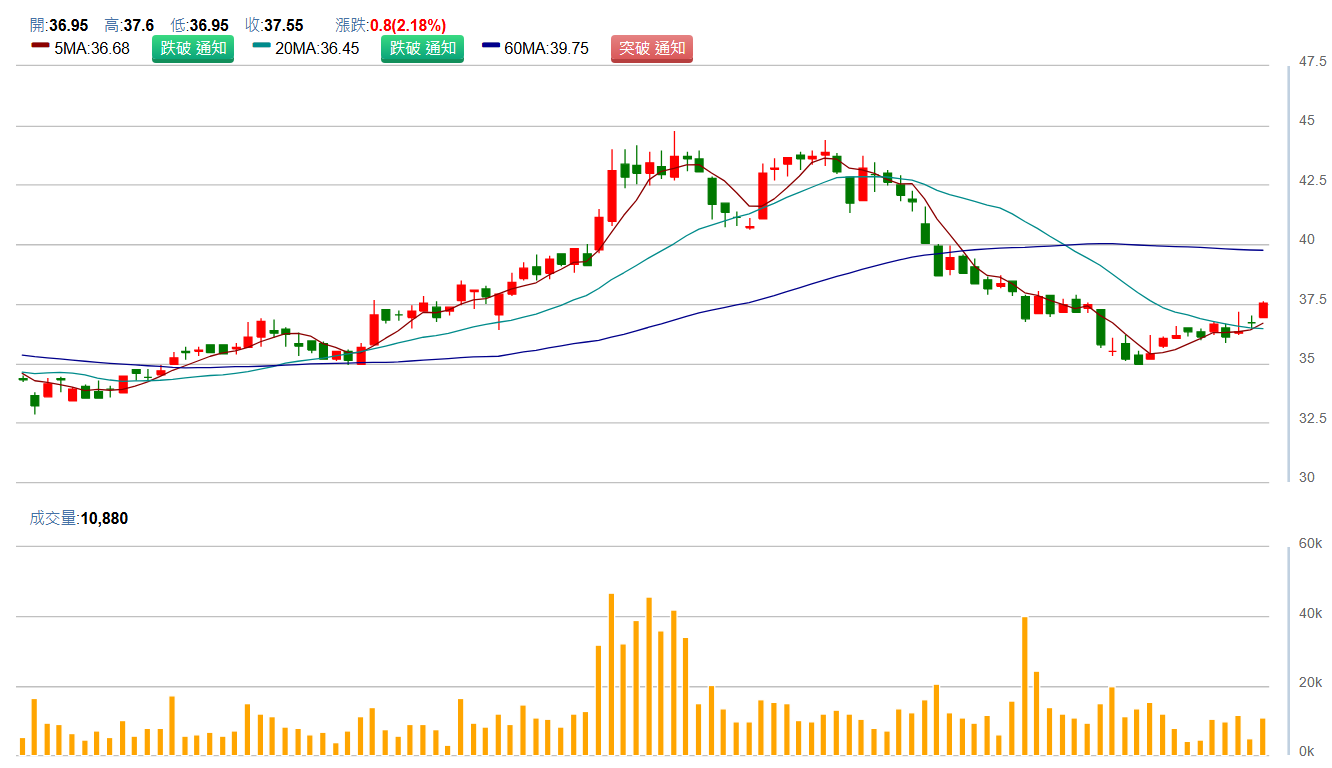Click the 高 high price 37.6
This screenshot has height=768, width=1332.
pos(139,25)
